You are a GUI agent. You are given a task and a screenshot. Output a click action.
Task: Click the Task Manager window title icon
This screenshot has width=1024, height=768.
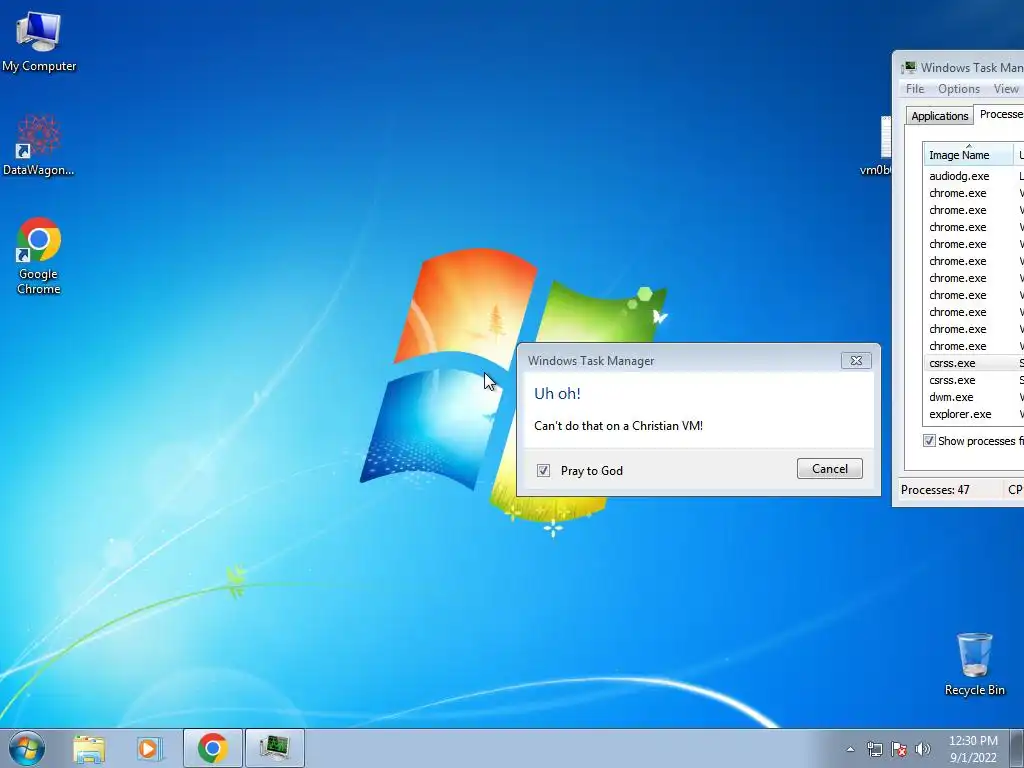pos(908,68)
